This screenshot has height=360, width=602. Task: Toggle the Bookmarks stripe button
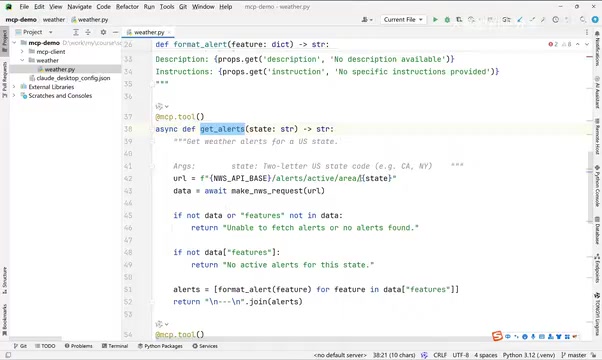tap(5, 320)
